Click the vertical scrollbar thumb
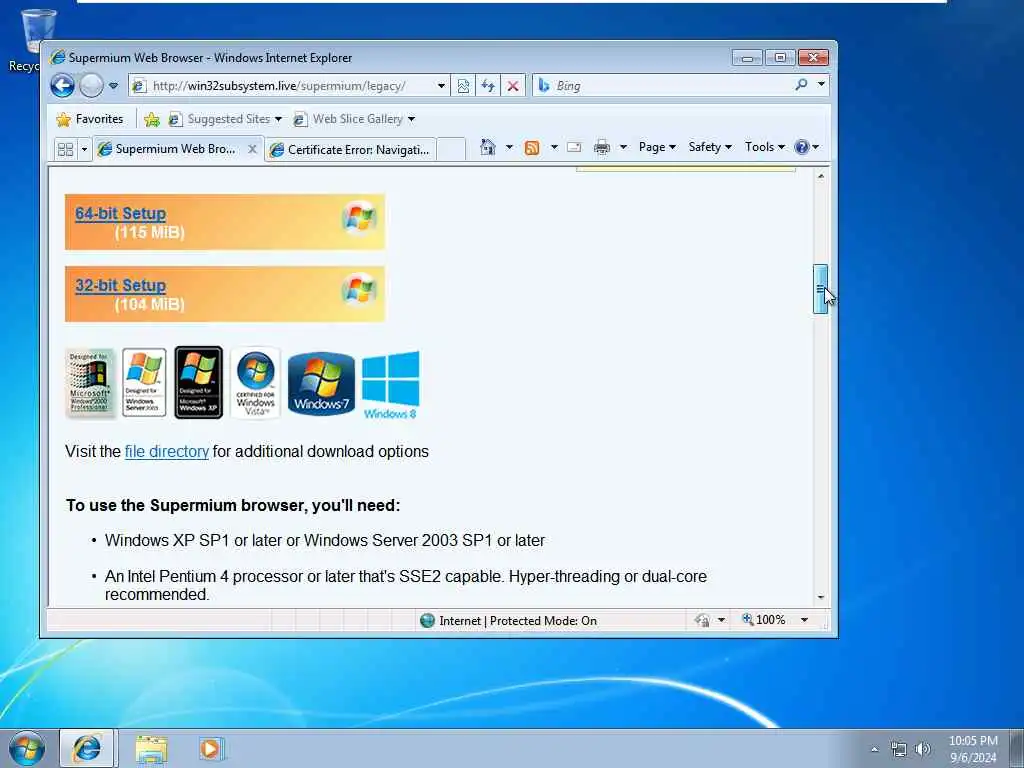This screenshot has height=768, width=1024. tap(820, 289)
